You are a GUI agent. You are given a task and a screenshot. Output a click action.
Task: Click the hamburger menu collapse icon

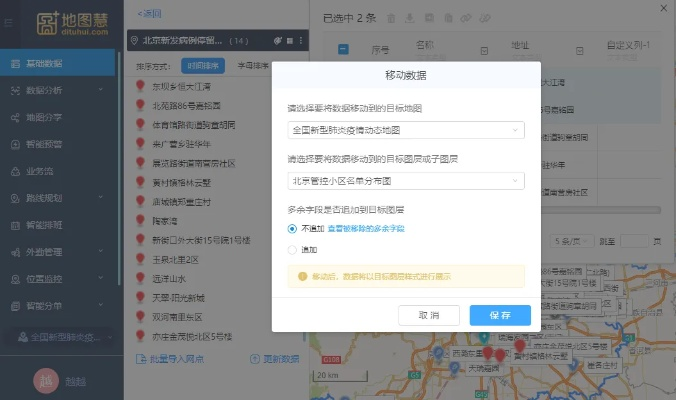point(8,21)
